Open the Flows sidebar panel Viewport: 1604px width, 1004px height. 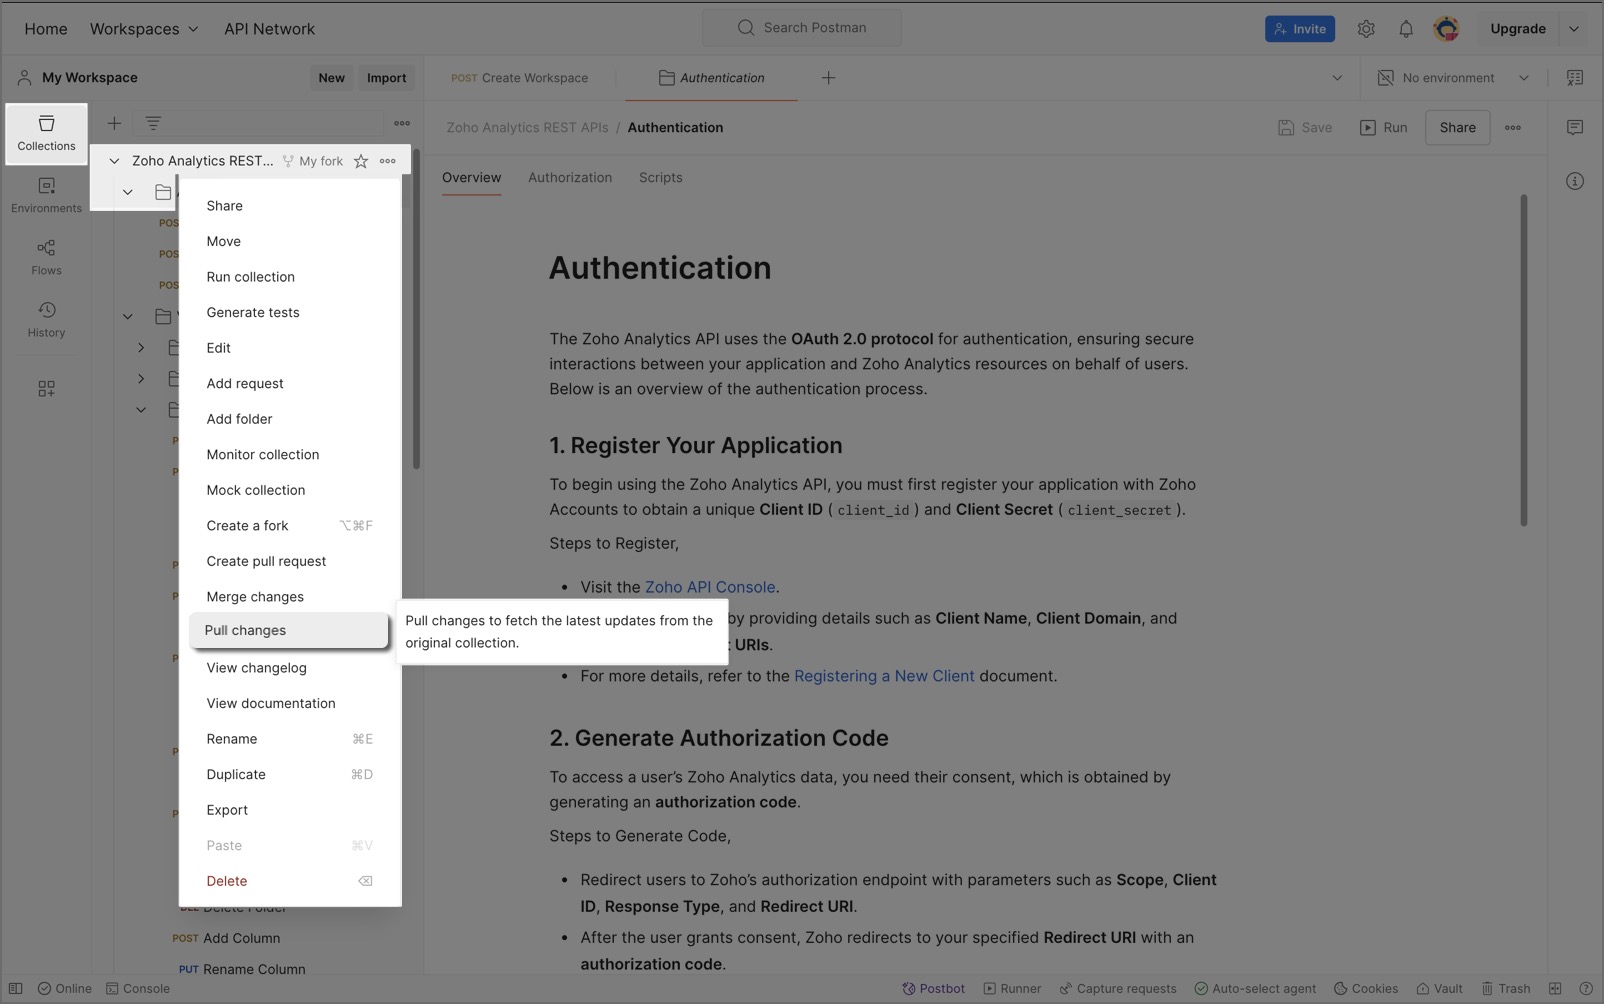point(46,257)
